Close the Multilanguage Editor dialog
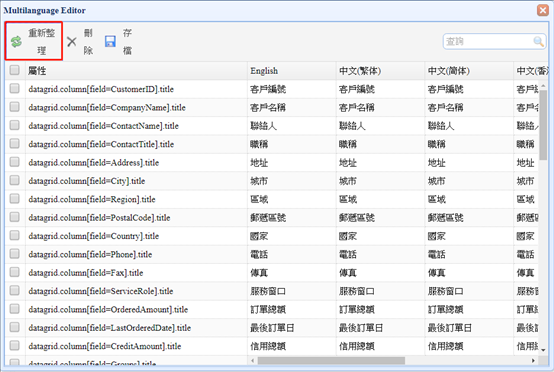Screen dimensions: 554x372 tap(543, 10)
